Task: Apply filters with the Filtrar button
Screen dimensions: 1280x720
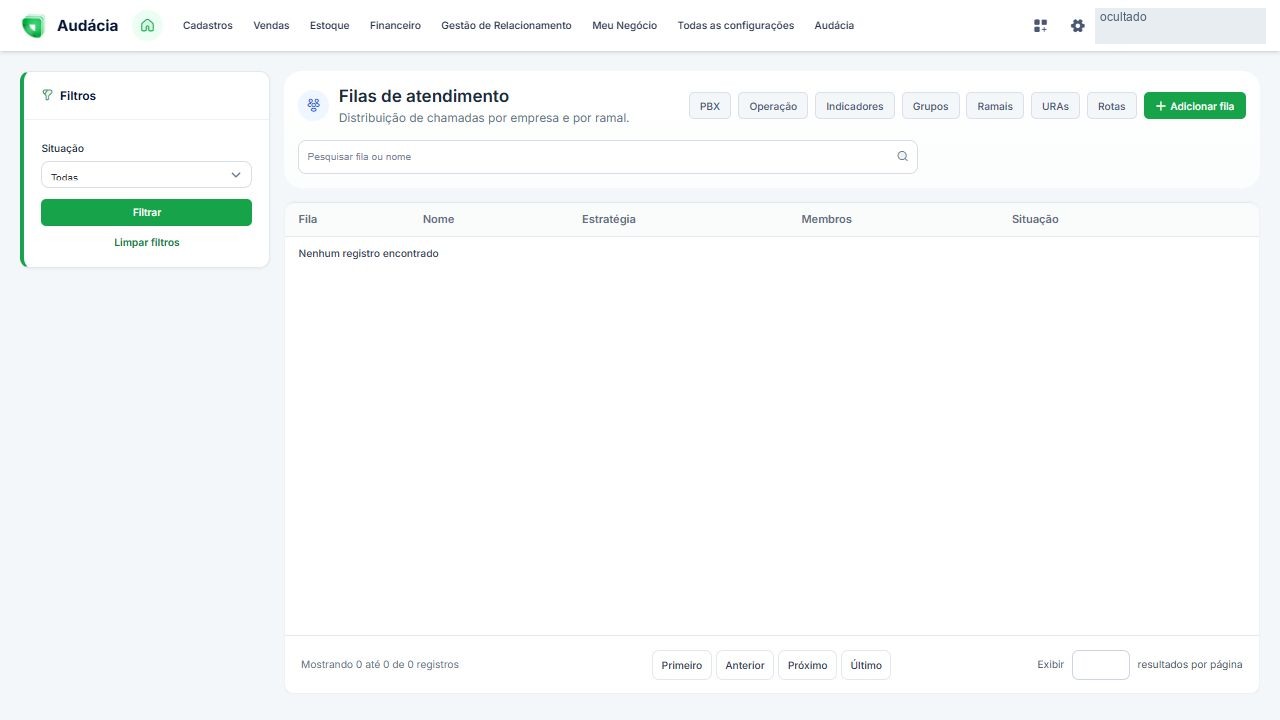Action: [146, 212]
